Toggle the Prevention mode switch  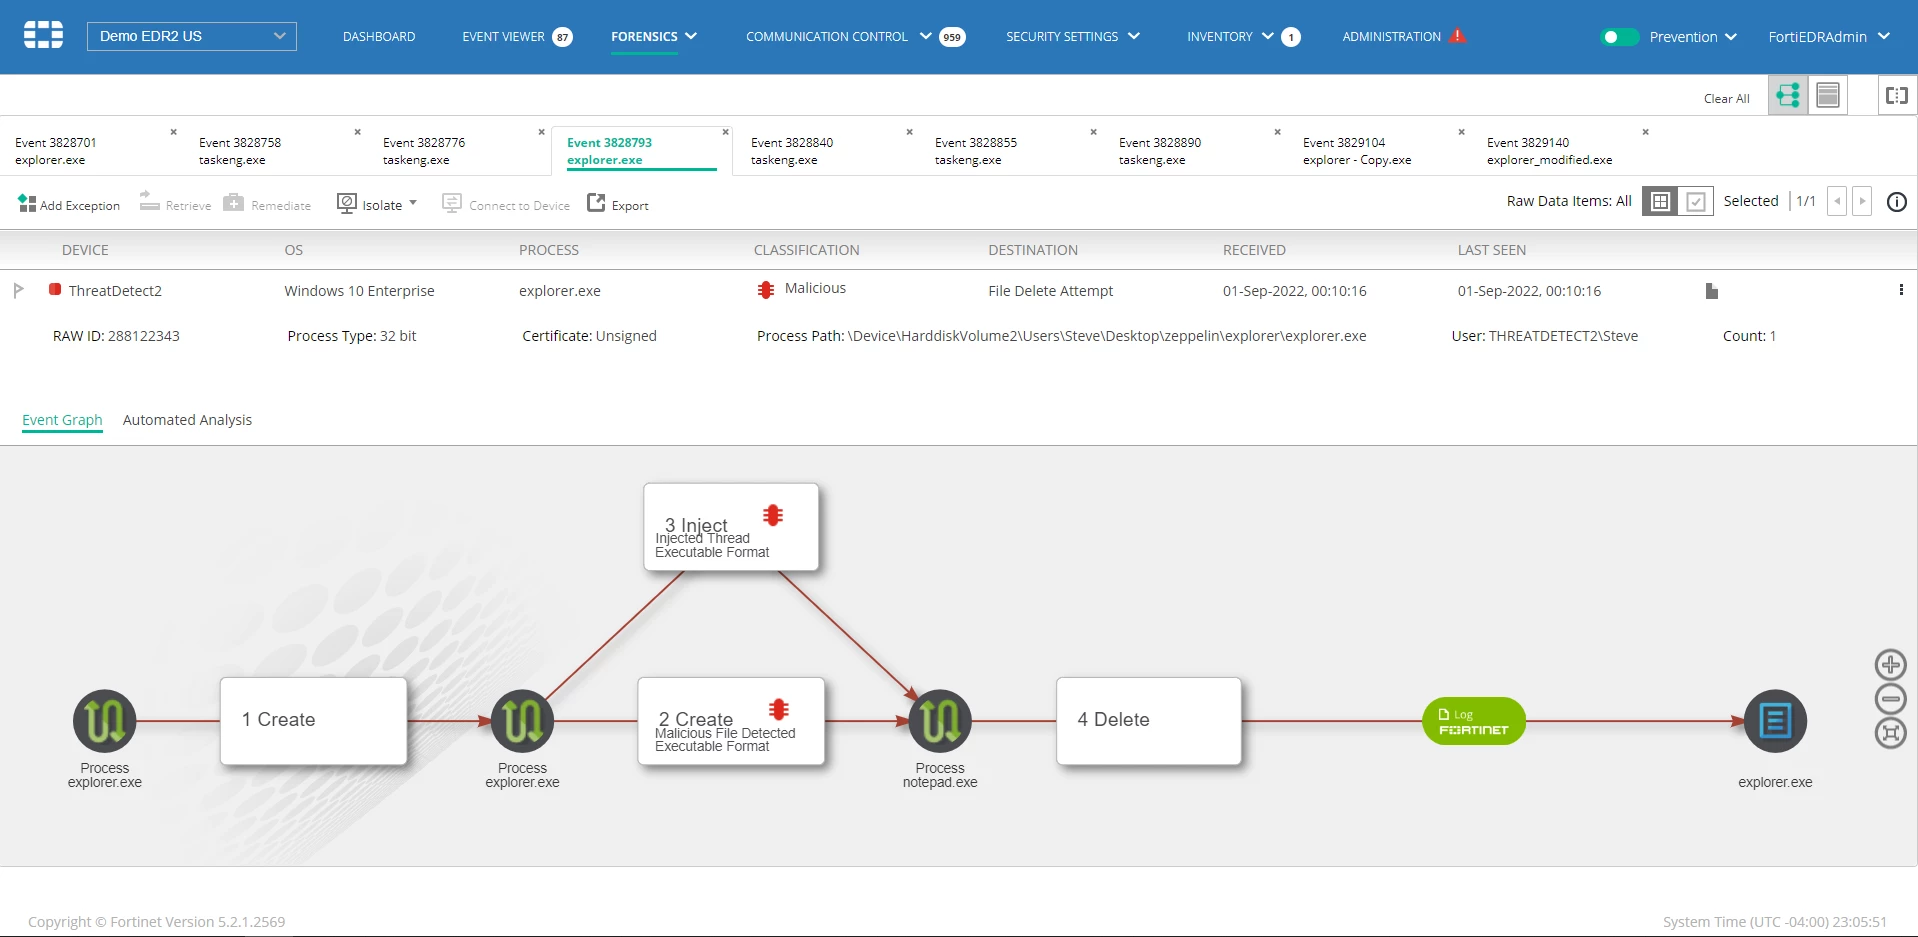[x=1619, y=37]
